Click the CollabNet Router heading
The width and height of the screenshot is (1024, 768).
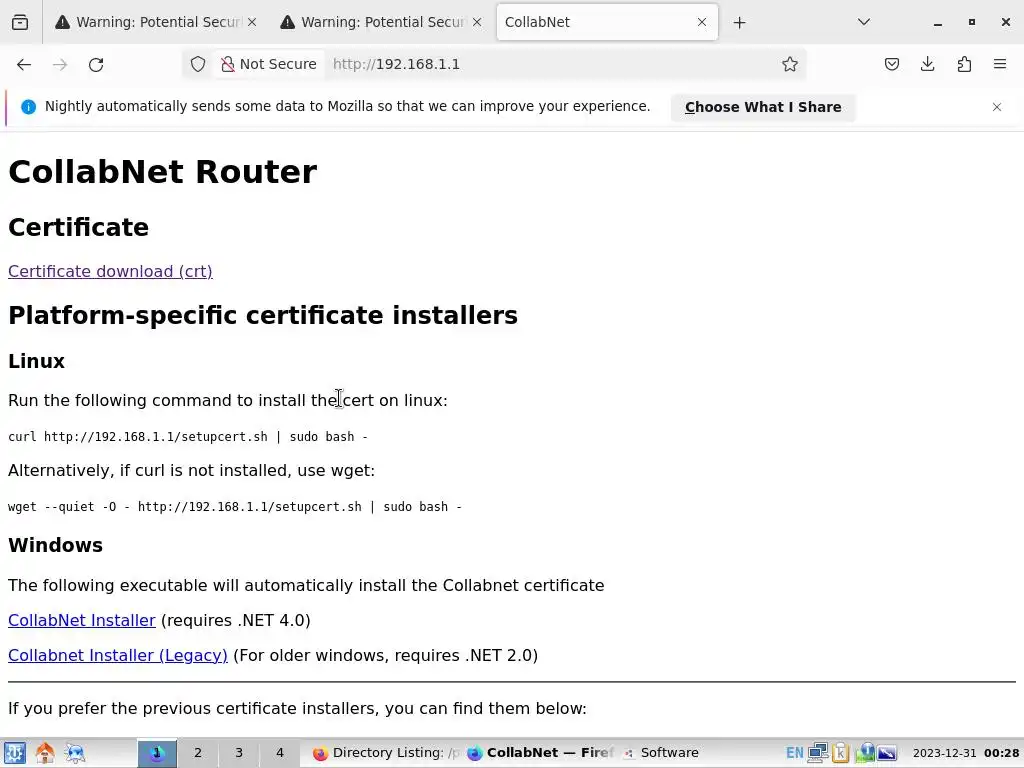click(x=163, y=172)
